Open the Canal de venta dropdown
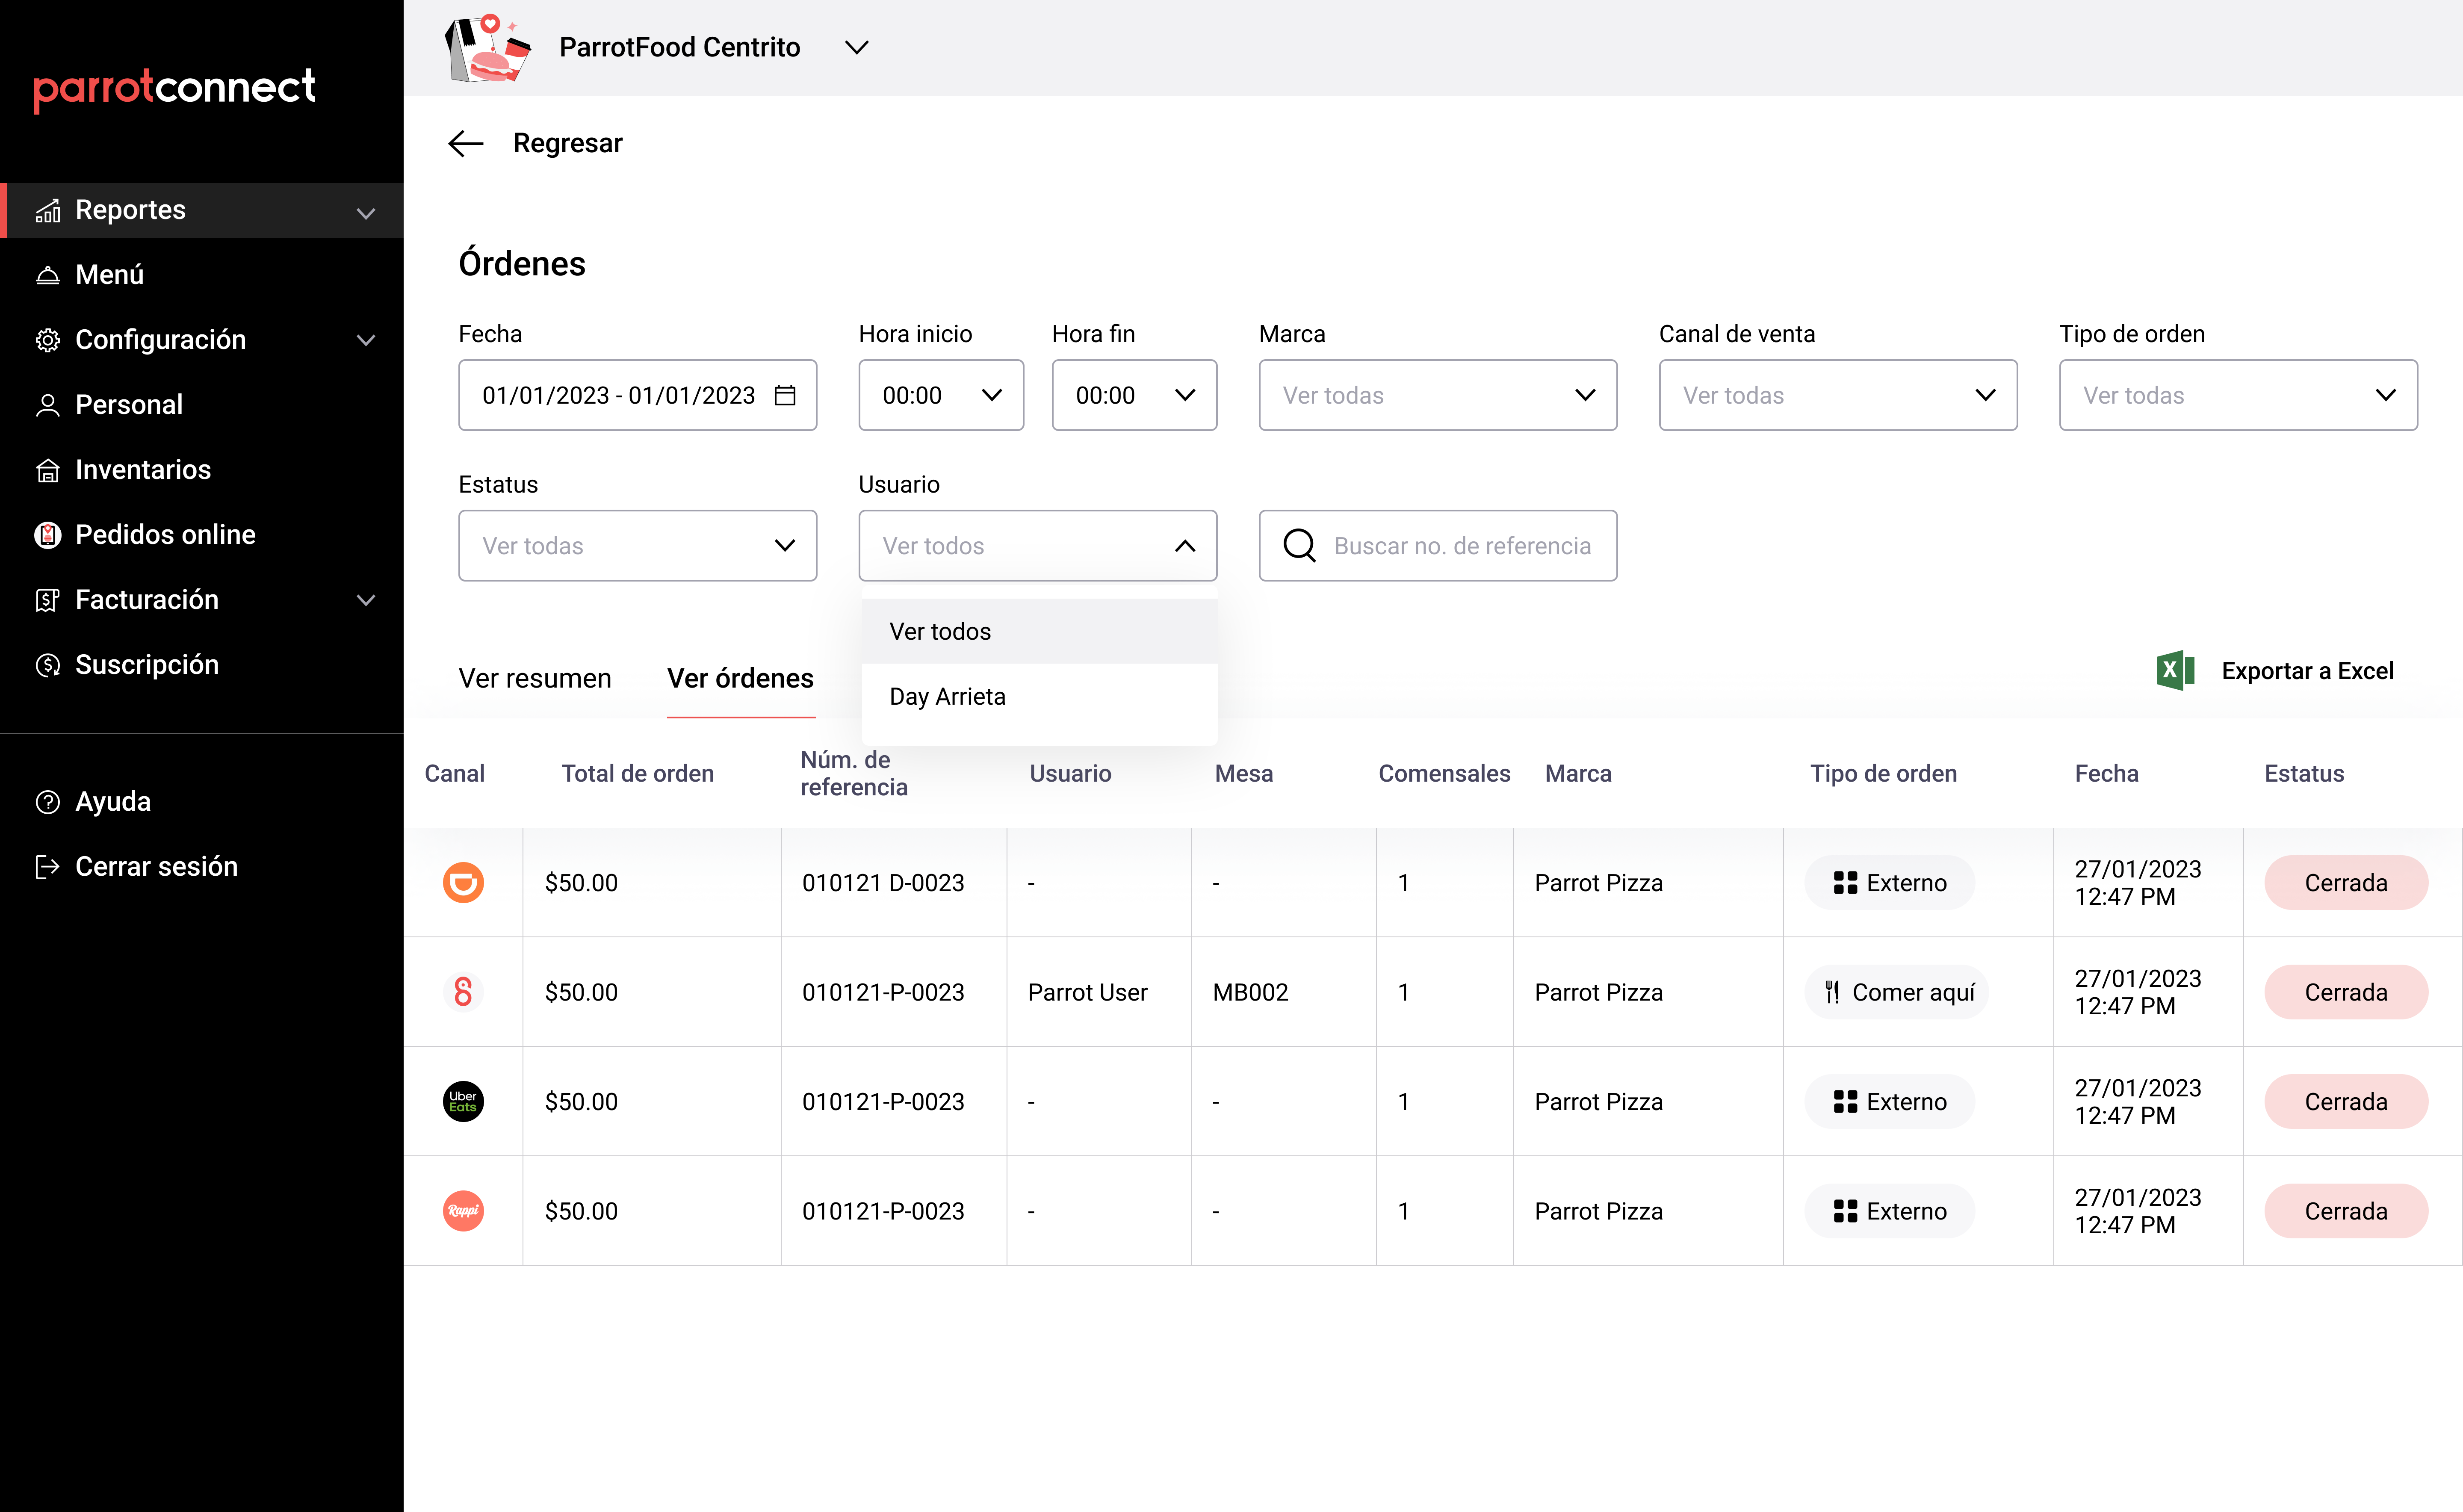Screen dimensions: 2463x1512 [x=1838, y=396]
